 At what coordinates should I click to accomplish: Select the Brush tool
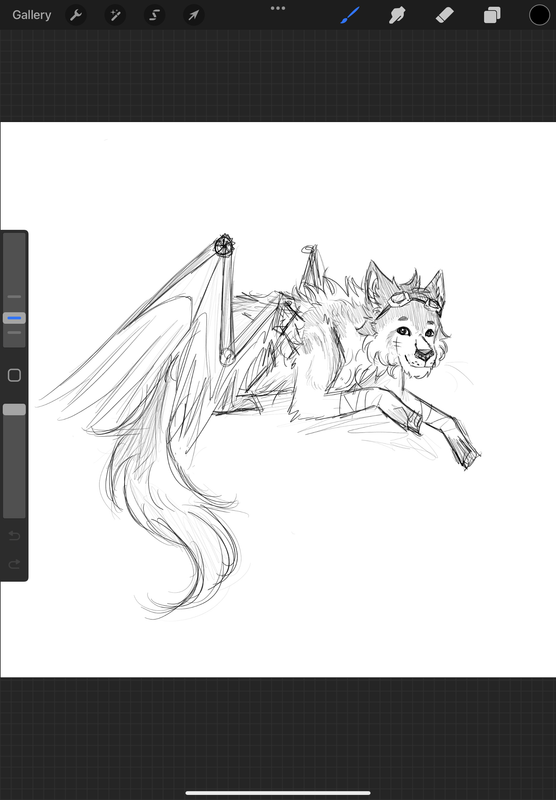350,15
